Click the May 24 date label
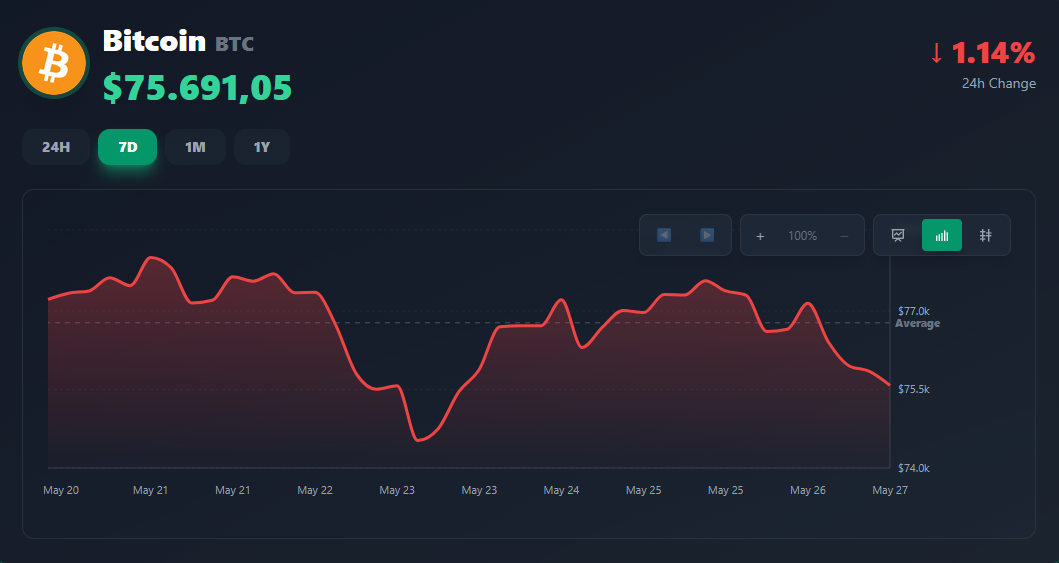The width and height of the screenshot is (1059, 563). click(x=561, y=490)
